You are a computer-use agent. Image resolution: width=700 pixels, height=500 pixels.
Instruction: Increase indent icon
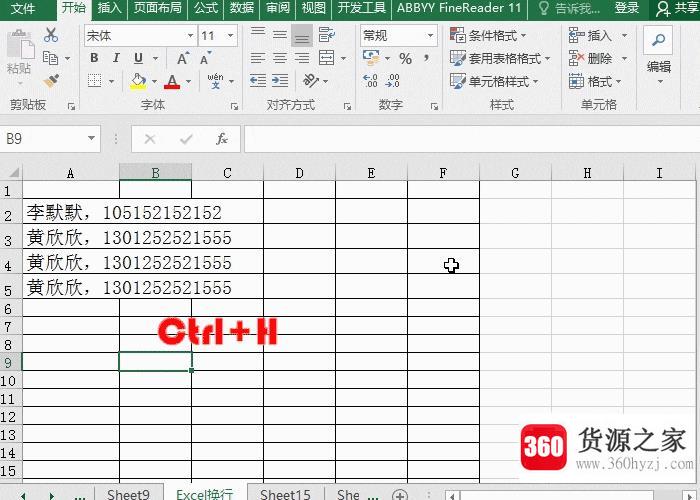click(280, 81)
